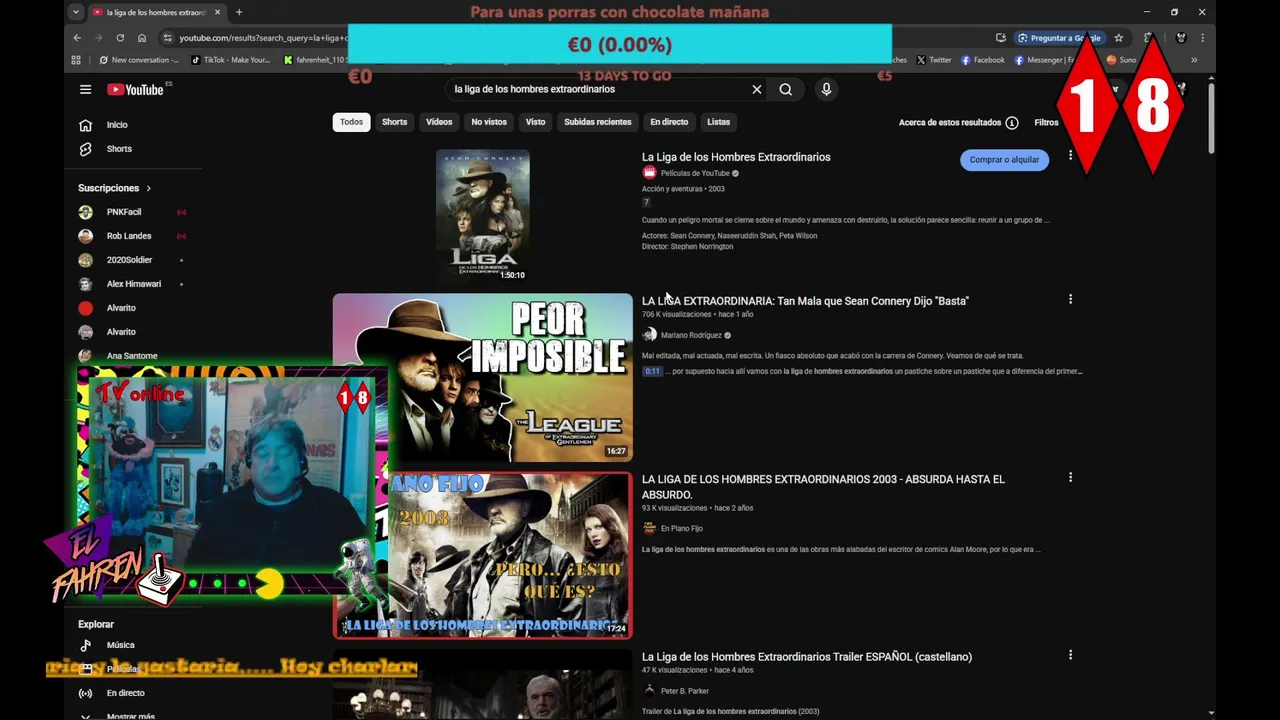Bookmark this page with the star
The width and height of the screenshot is (1280, 720).
click(x=1119, y=38)
